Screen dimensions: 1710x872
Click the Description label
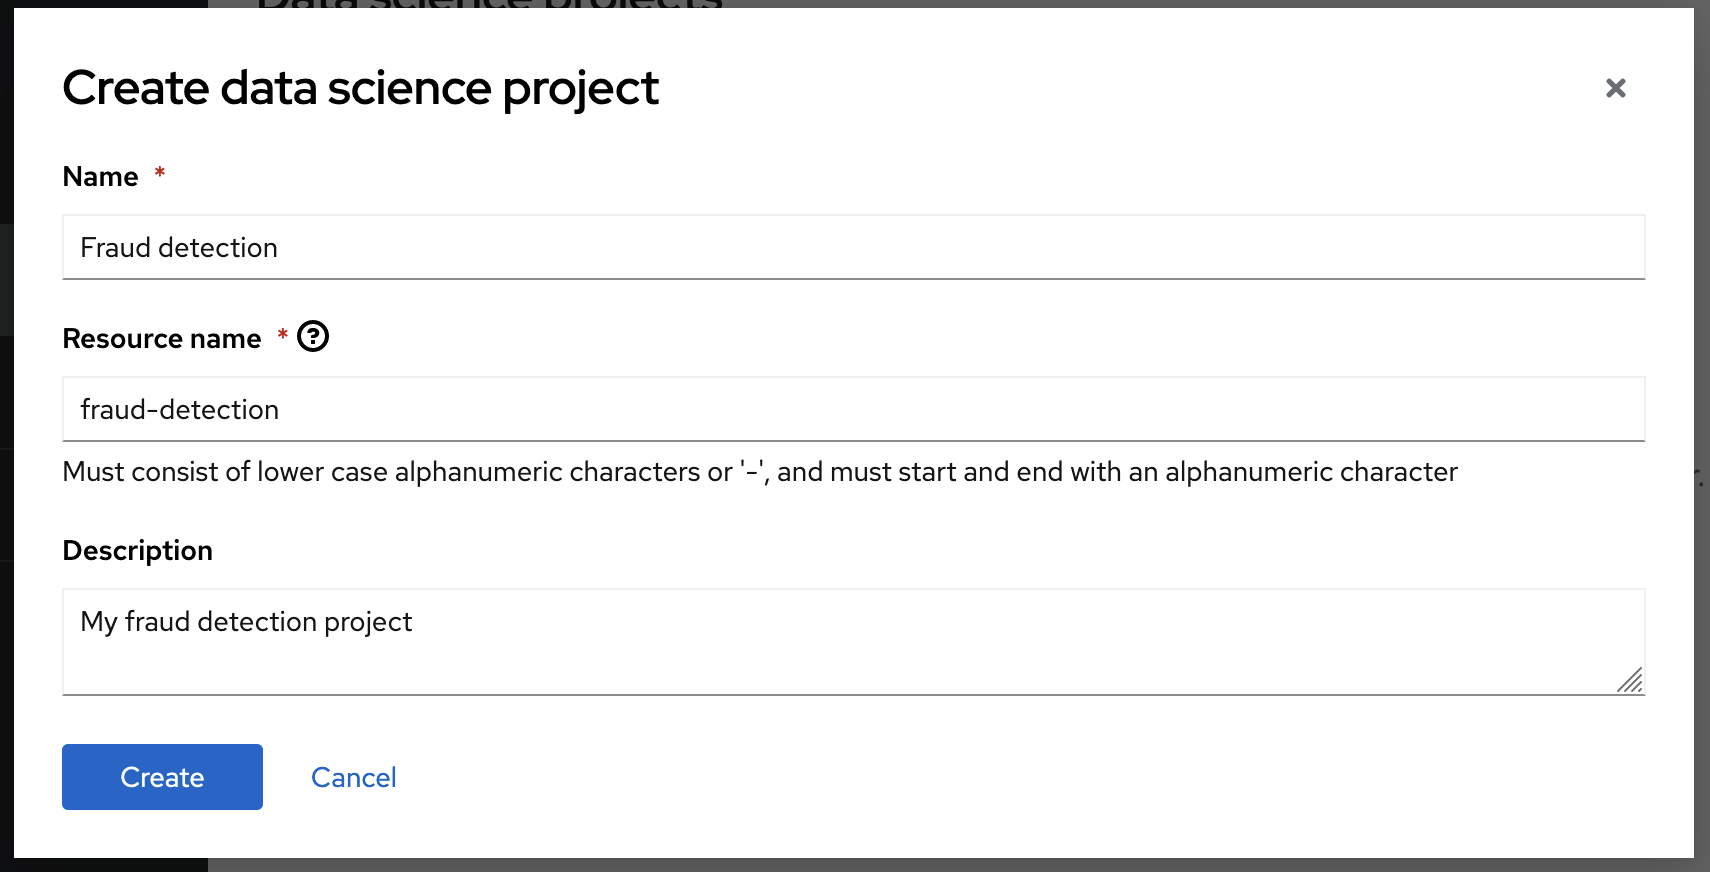pos(137,550)
